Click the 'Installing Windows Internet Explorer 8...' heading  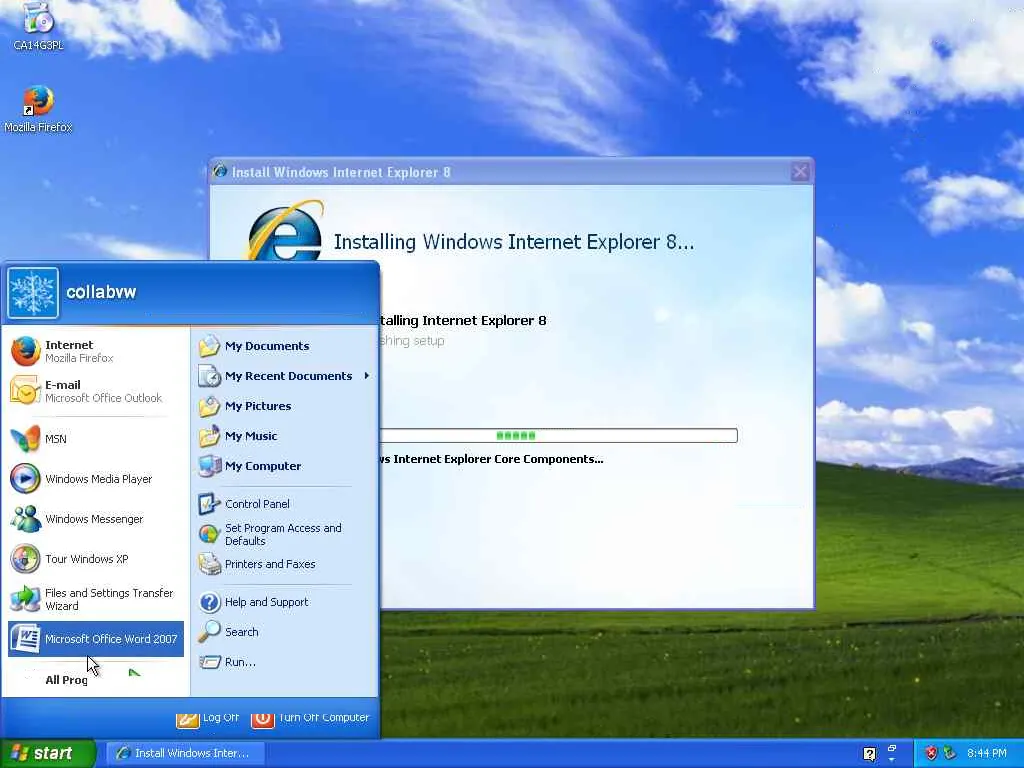[x=514, y=242]
